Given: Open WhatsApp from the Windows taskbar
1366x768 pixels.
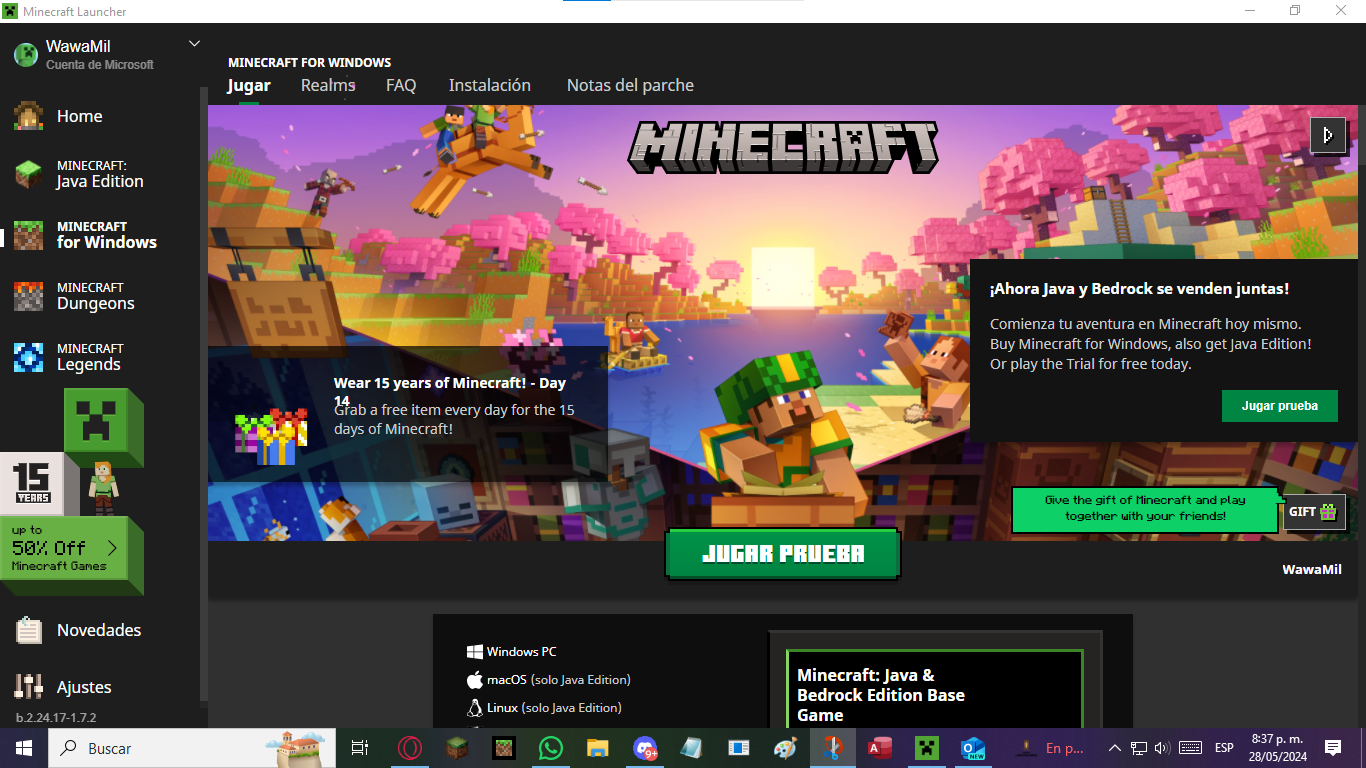Looking at the screenshot, I should (x=550, y=748).
